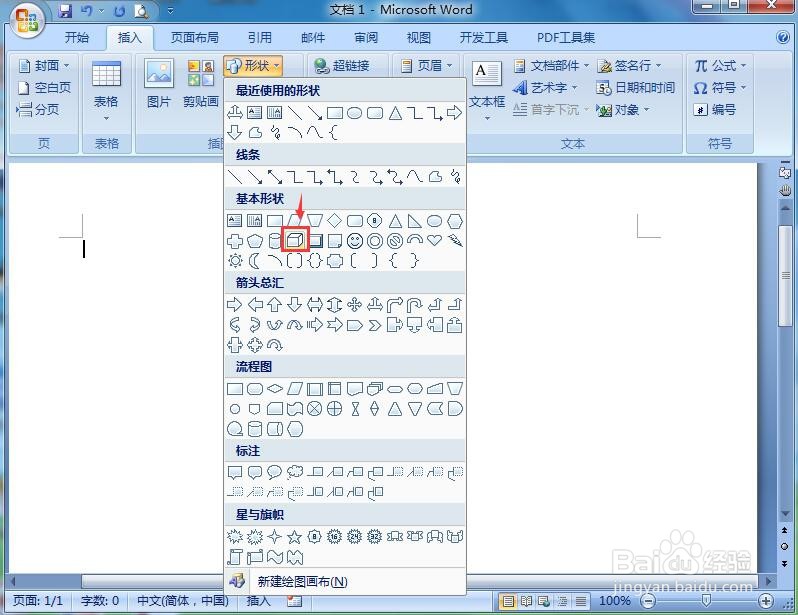This screenshot has height=615, width=798.
Task: Select the donut ring shape
Action: pos(375,241)
